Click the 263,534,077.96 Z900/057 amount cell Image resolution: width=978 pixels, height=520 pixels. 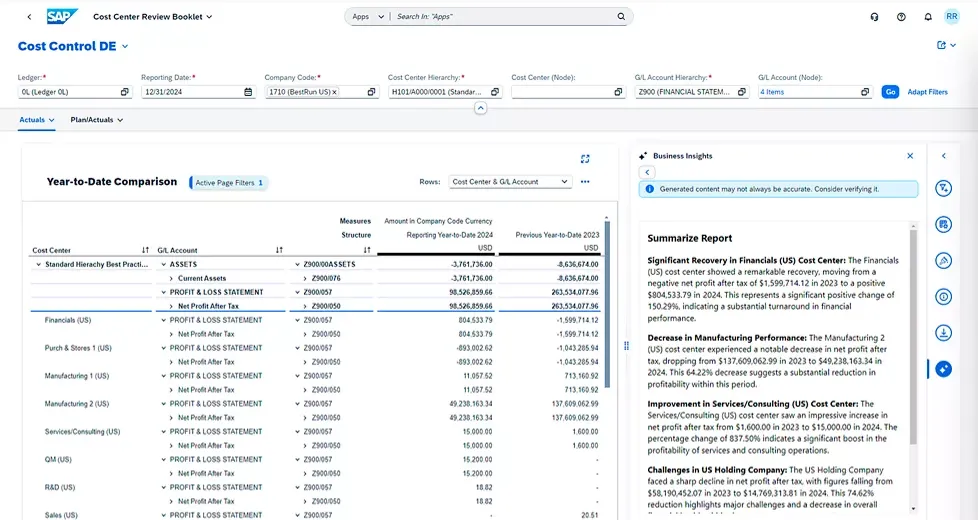pos(574,292)
